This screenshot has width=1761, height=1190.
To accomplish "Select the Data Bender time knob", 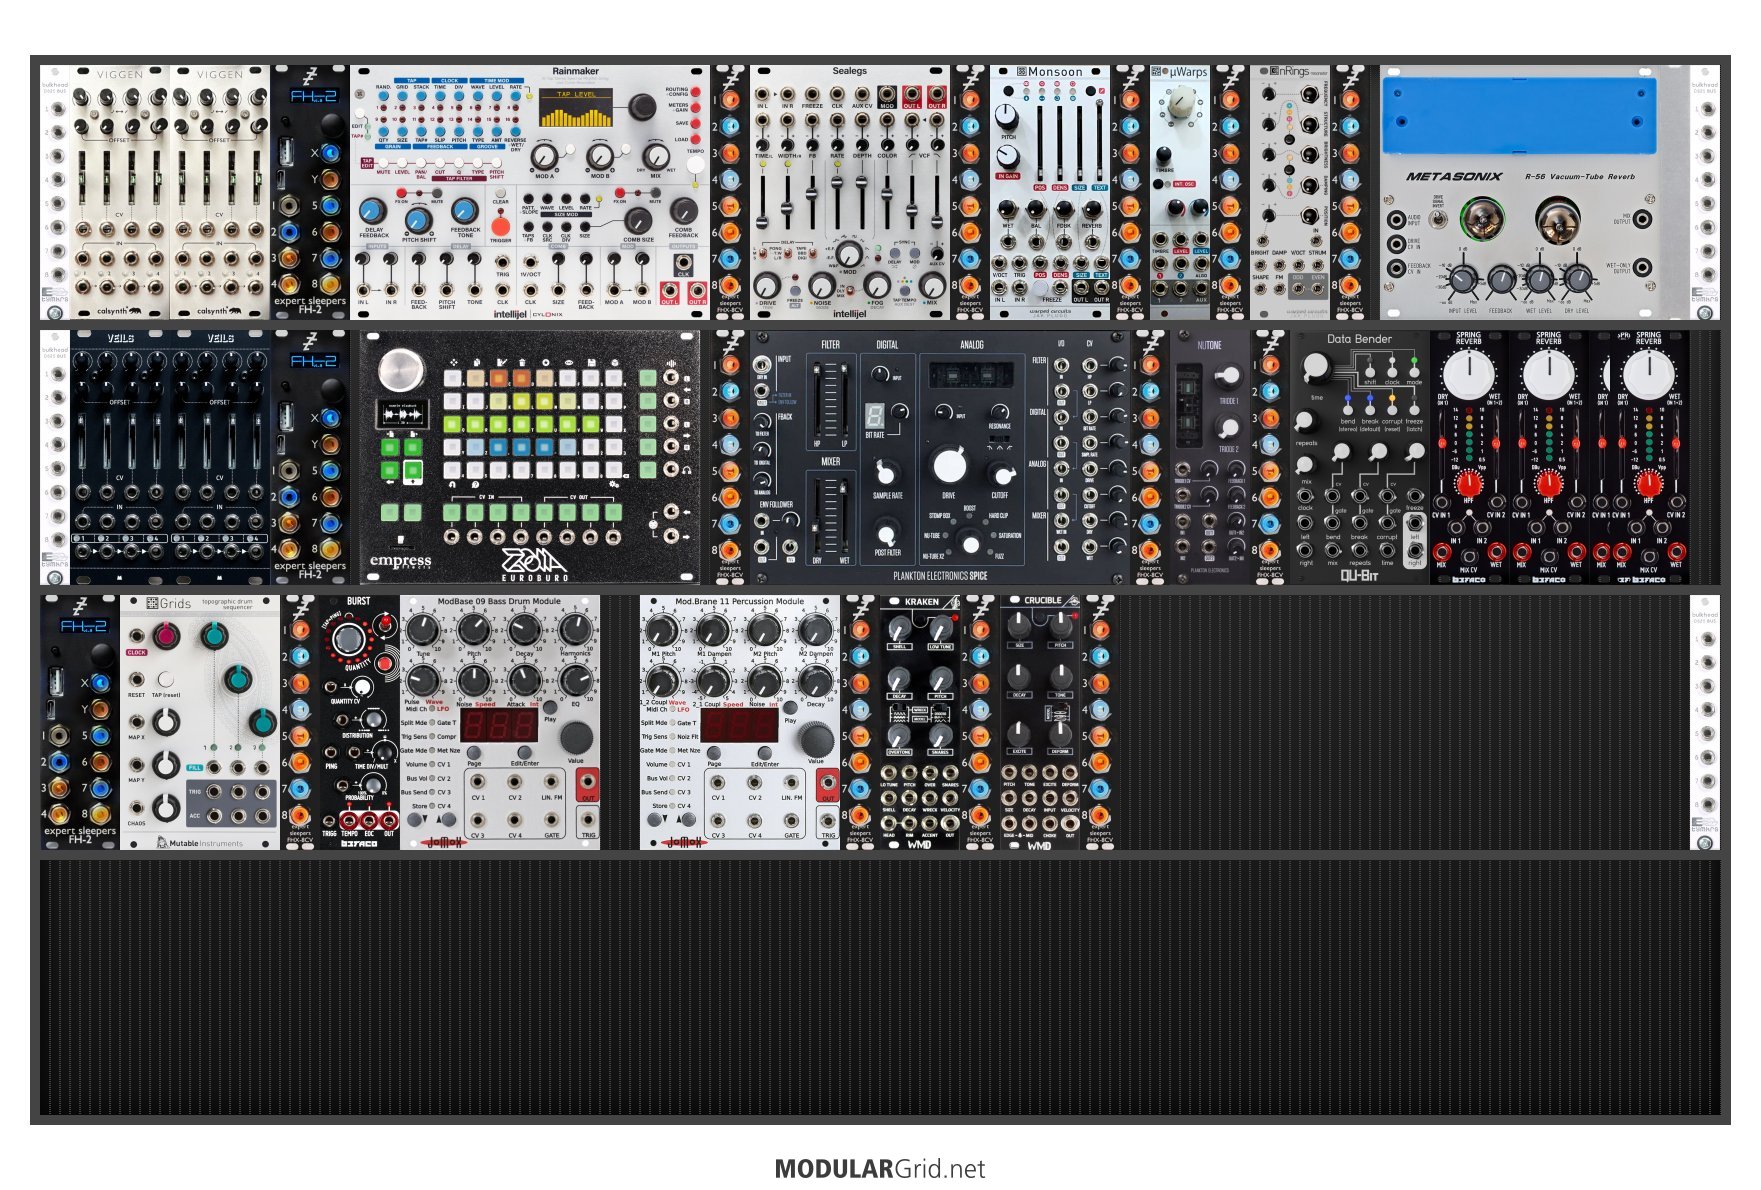I will [1316, 368].
